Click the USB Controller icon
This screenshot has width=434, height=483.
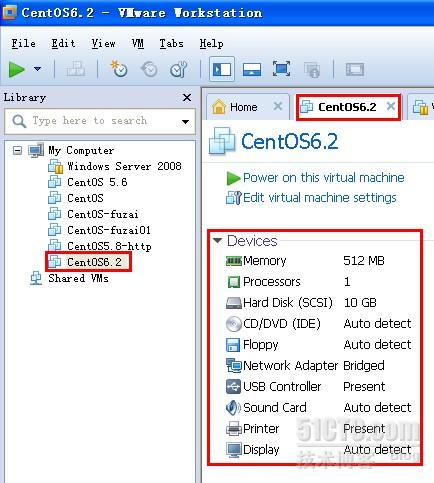(x=233, y=387)
